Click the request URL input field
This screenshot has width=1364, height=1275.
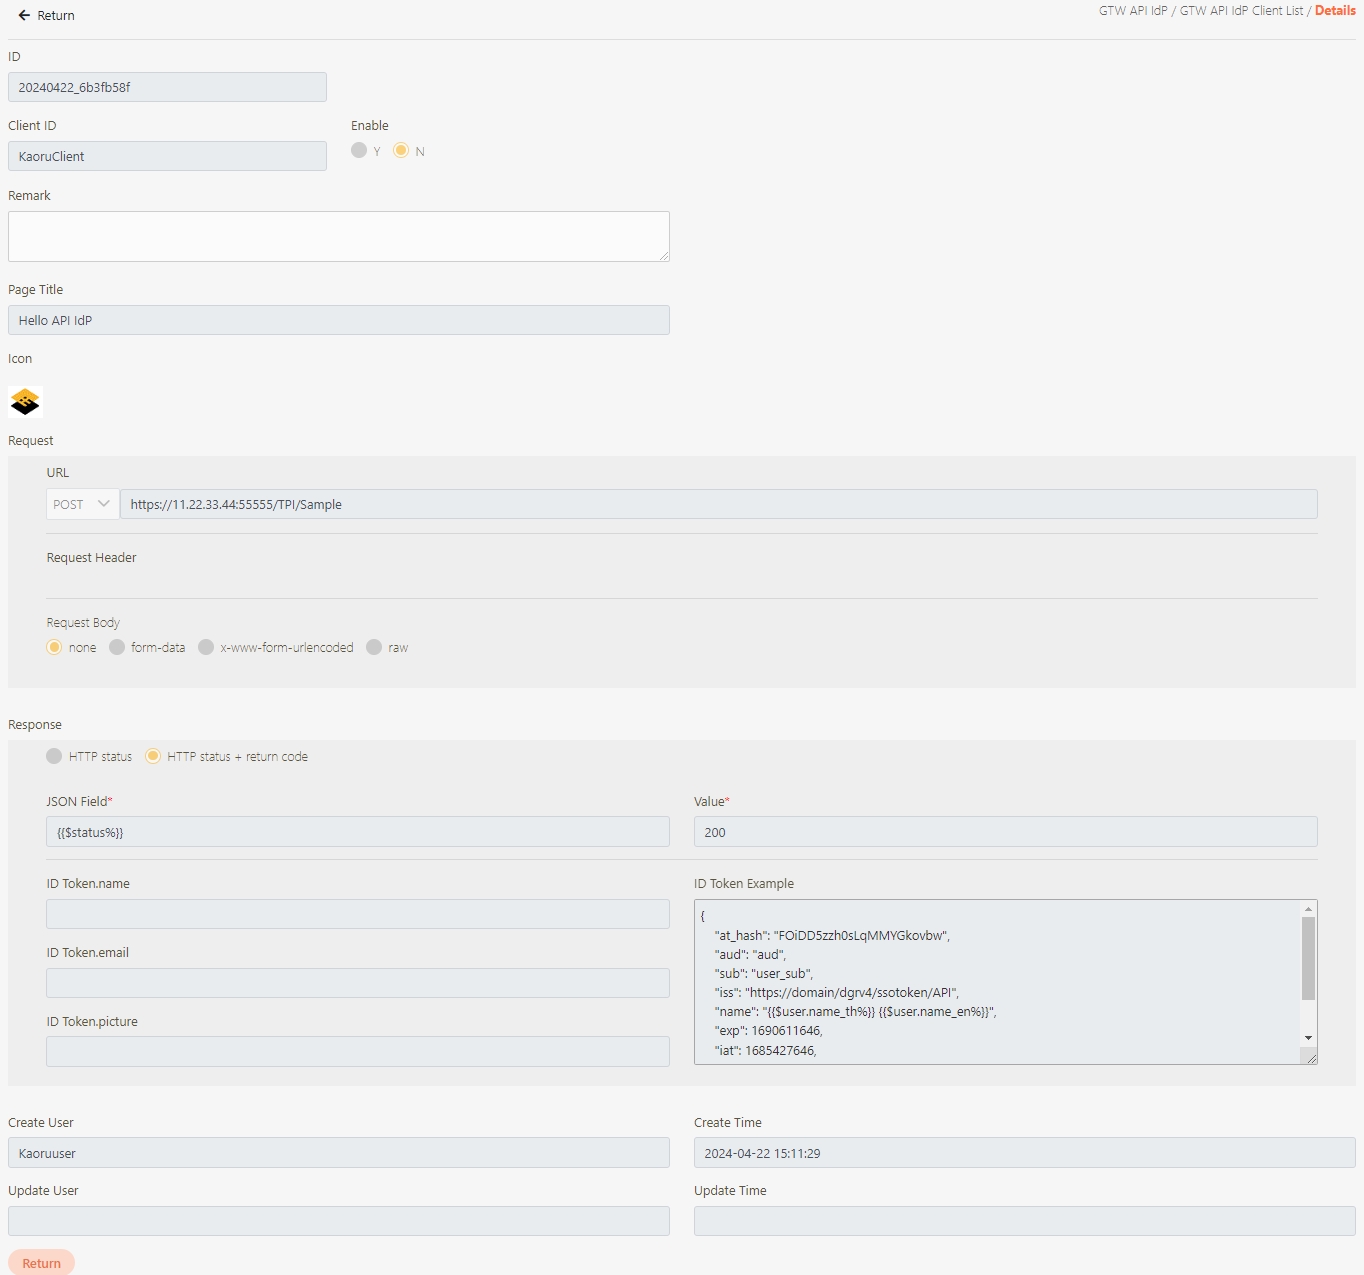pyautogui.click(x=718, y=505)
